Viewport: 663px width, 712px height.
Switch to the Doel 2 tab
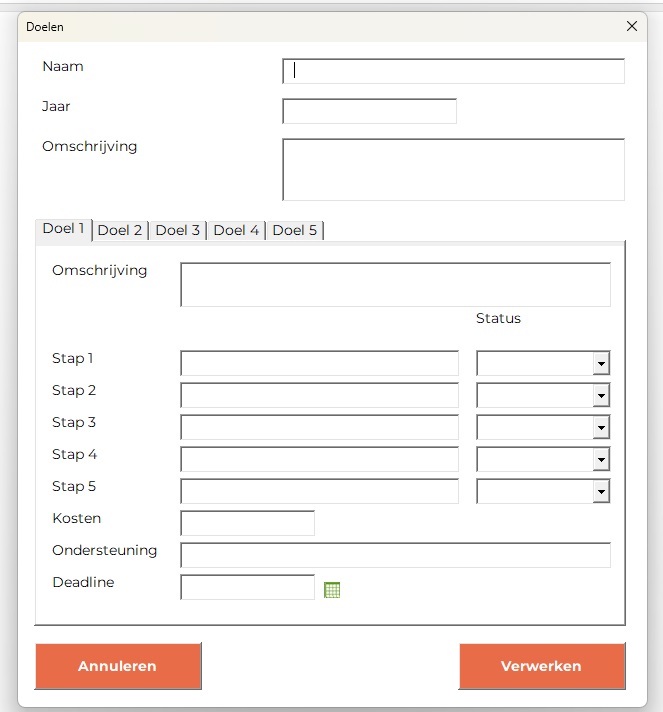tap(120, 230)
